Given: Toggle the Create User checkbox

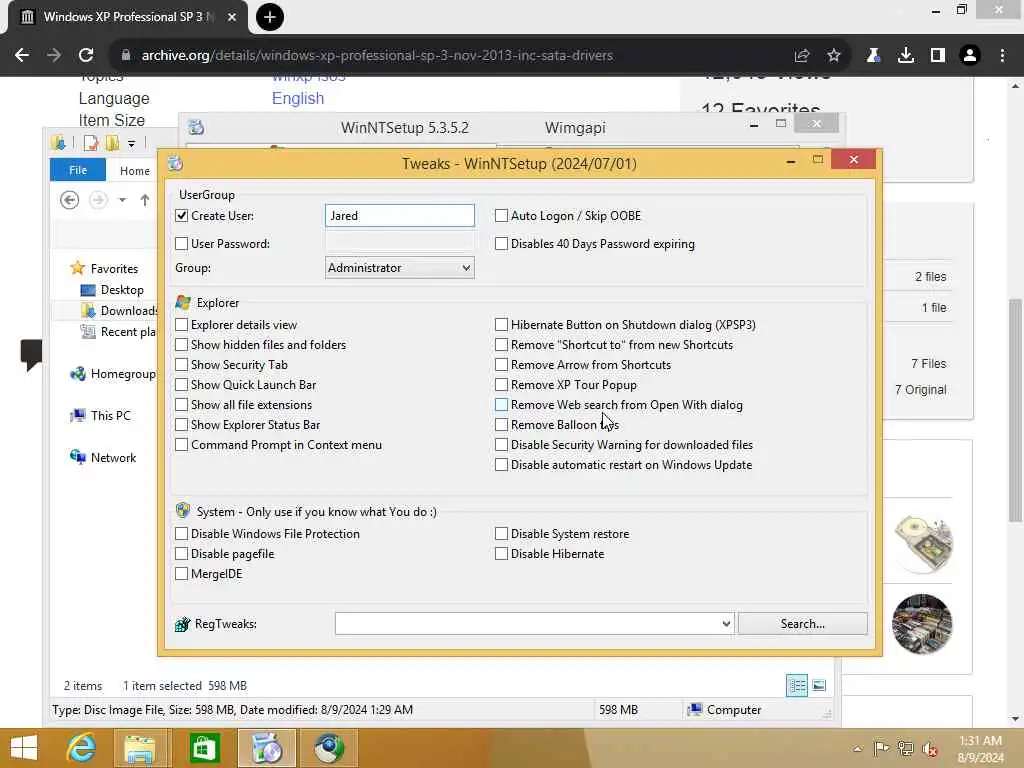Looking at the screenshot, I should [x=182, y=216].
